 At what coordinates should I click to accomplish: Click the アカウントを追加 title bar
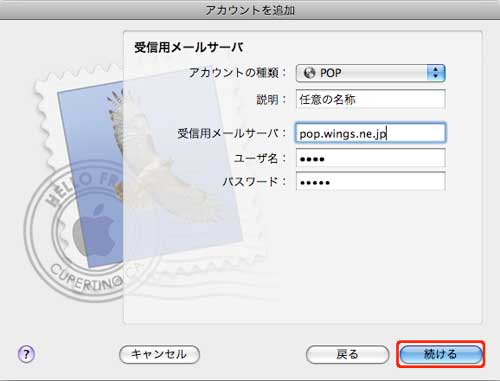(250, 10)
